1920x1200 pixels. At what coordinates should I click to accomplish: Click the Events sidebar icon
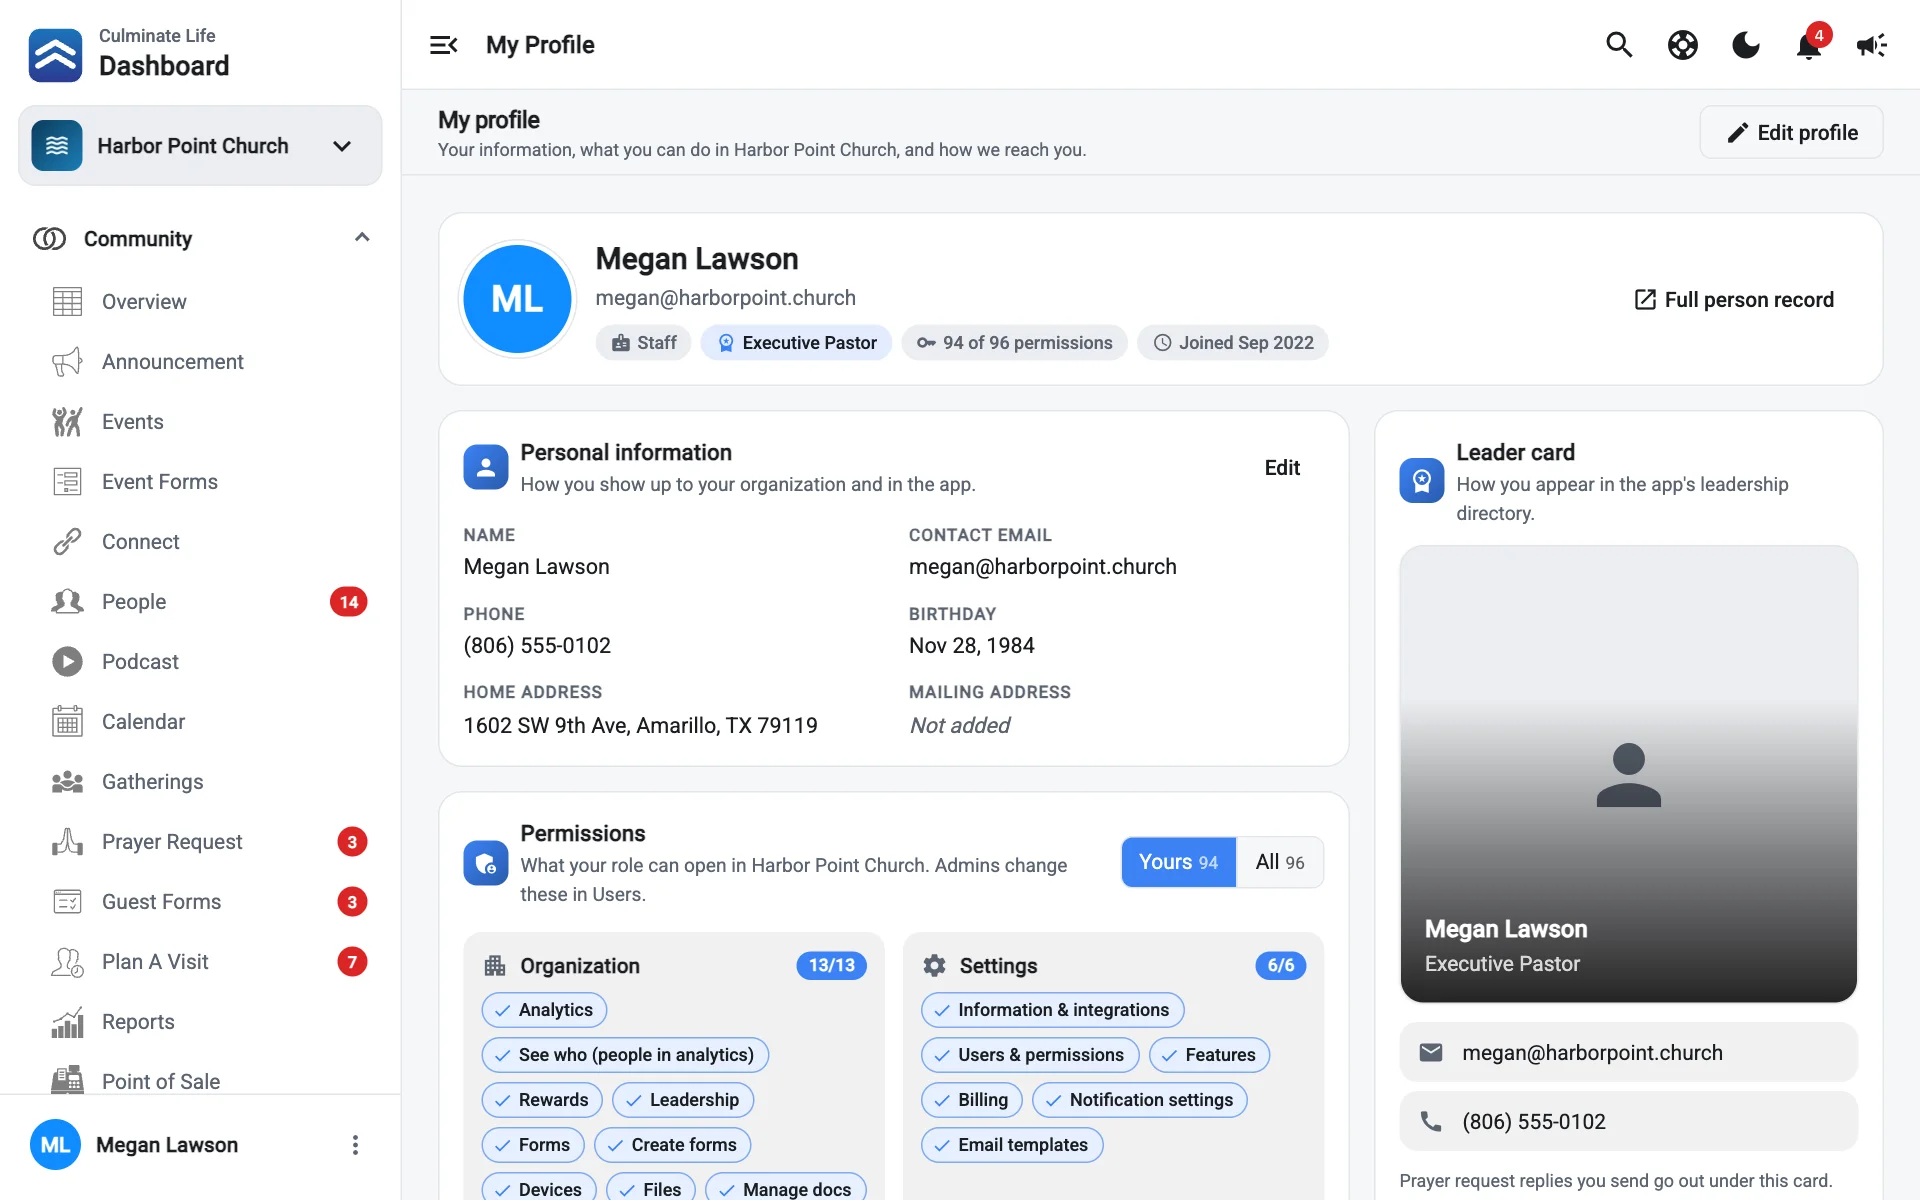click(x=67, y=422)
